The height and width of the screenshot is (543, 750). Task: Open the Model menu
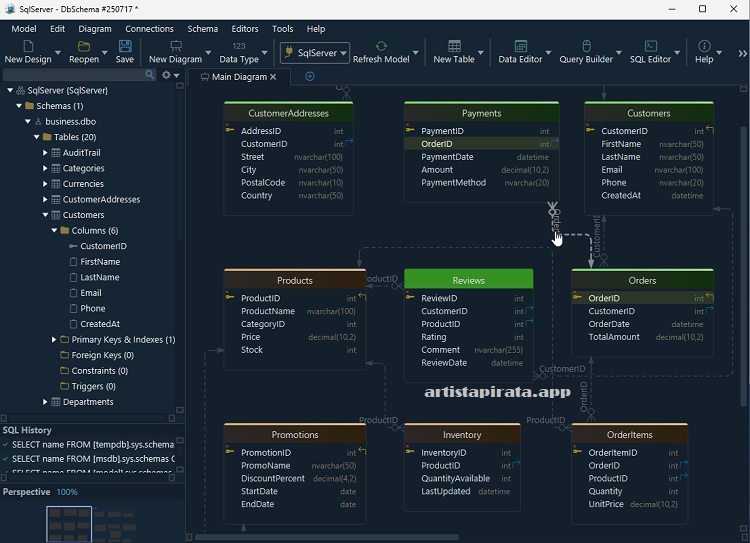(x=24, y=29)
